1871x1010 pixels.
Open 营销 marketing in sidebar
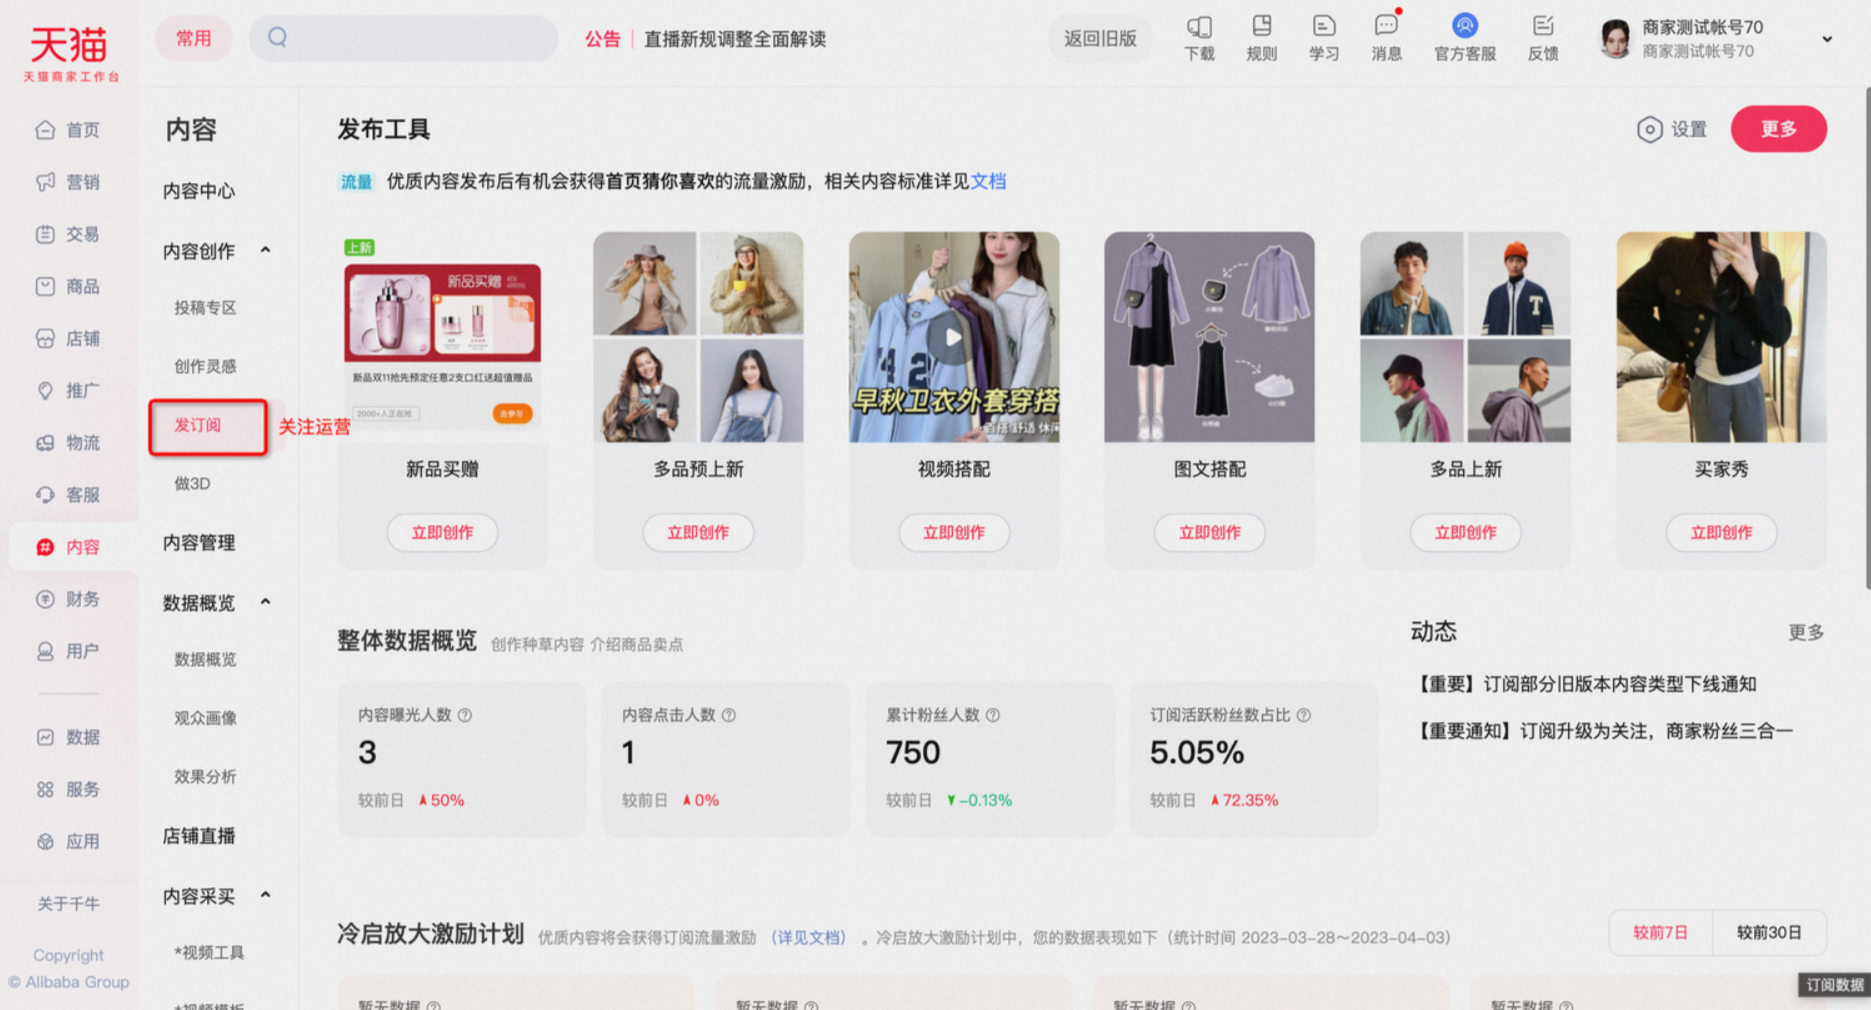tap(68, 182)
